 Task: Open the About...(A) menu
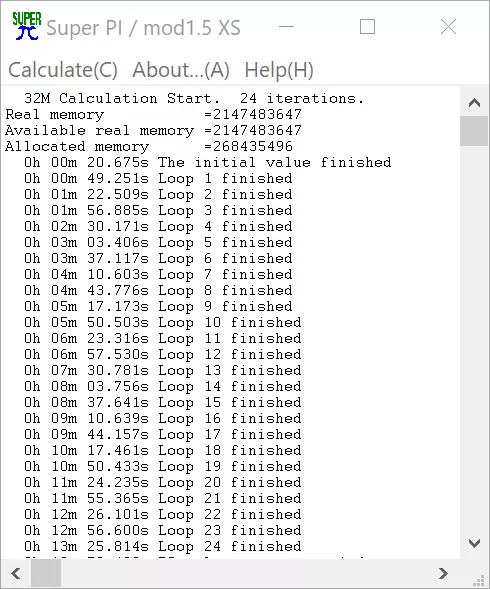click(181, 70)
